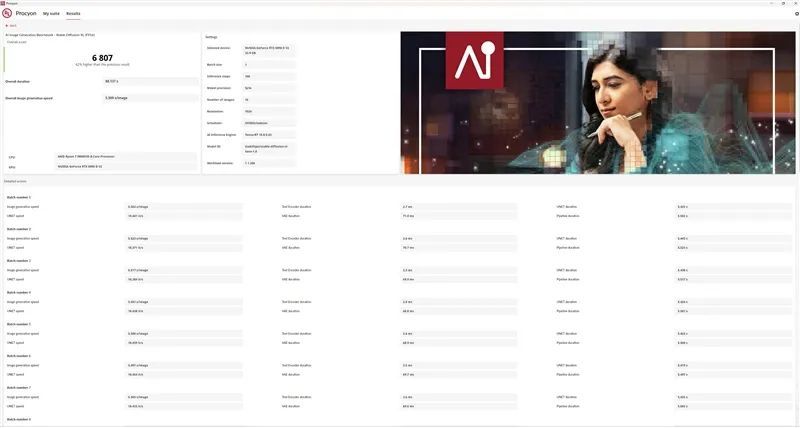
Task: Click the Batch number 5 heading
Action: point(19,324)
